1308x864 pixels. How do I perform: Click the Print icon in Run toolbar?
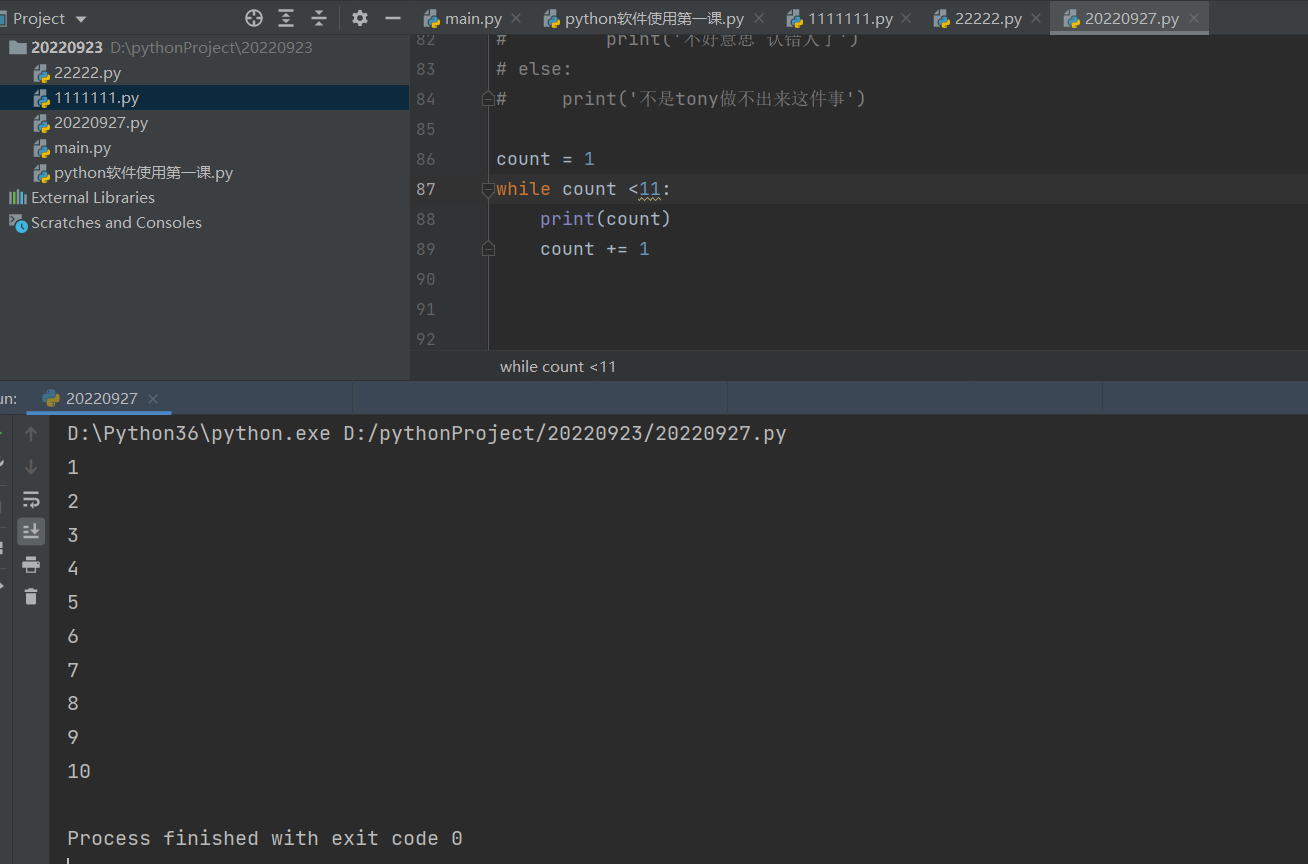[x=31, y=564]
